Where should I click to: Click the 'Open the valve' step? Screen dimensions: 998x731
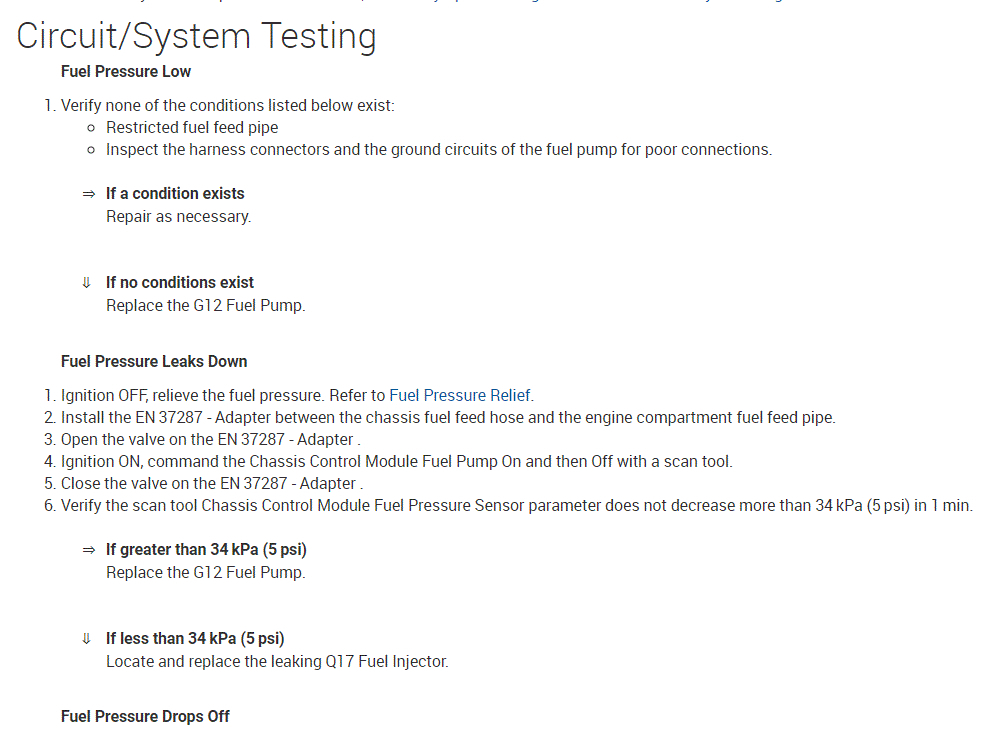(x=210, y=439)
